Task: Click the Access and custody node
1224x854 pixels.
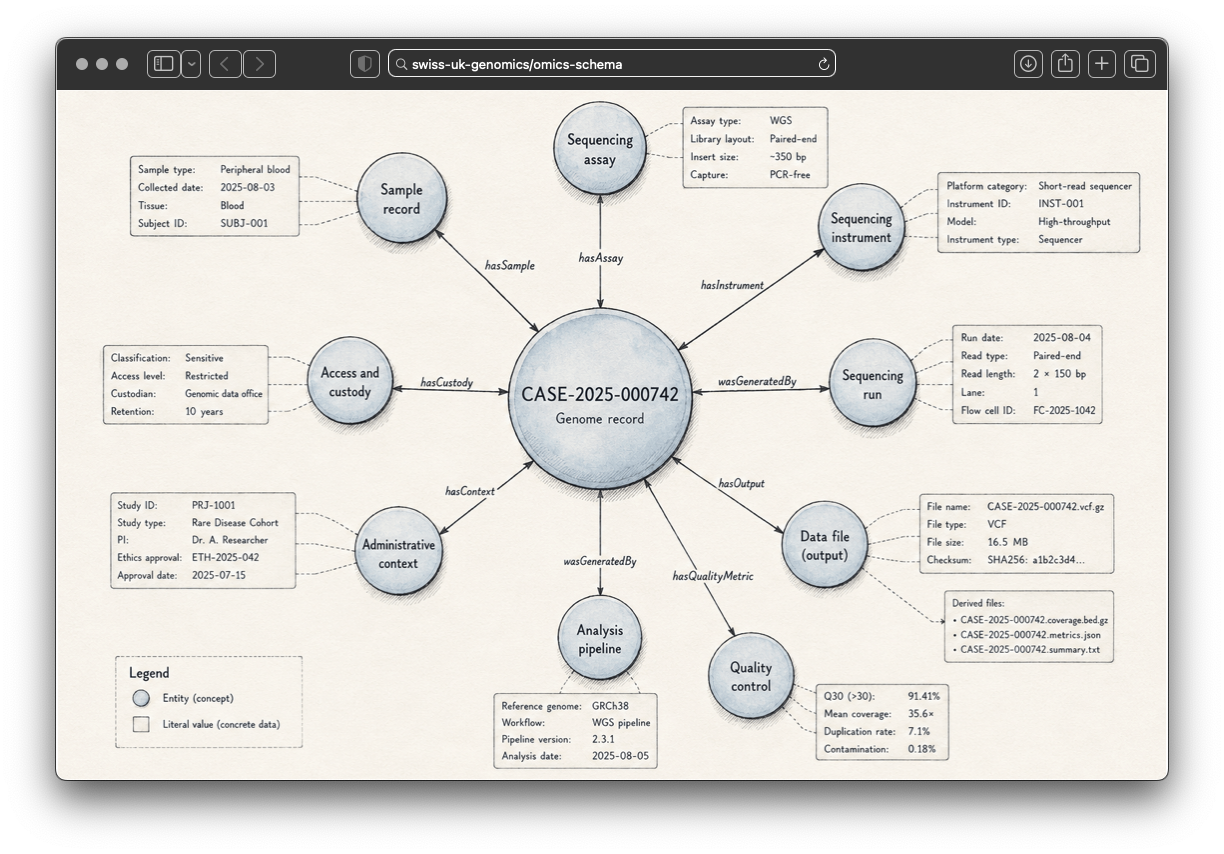Action: pos(350,381)
